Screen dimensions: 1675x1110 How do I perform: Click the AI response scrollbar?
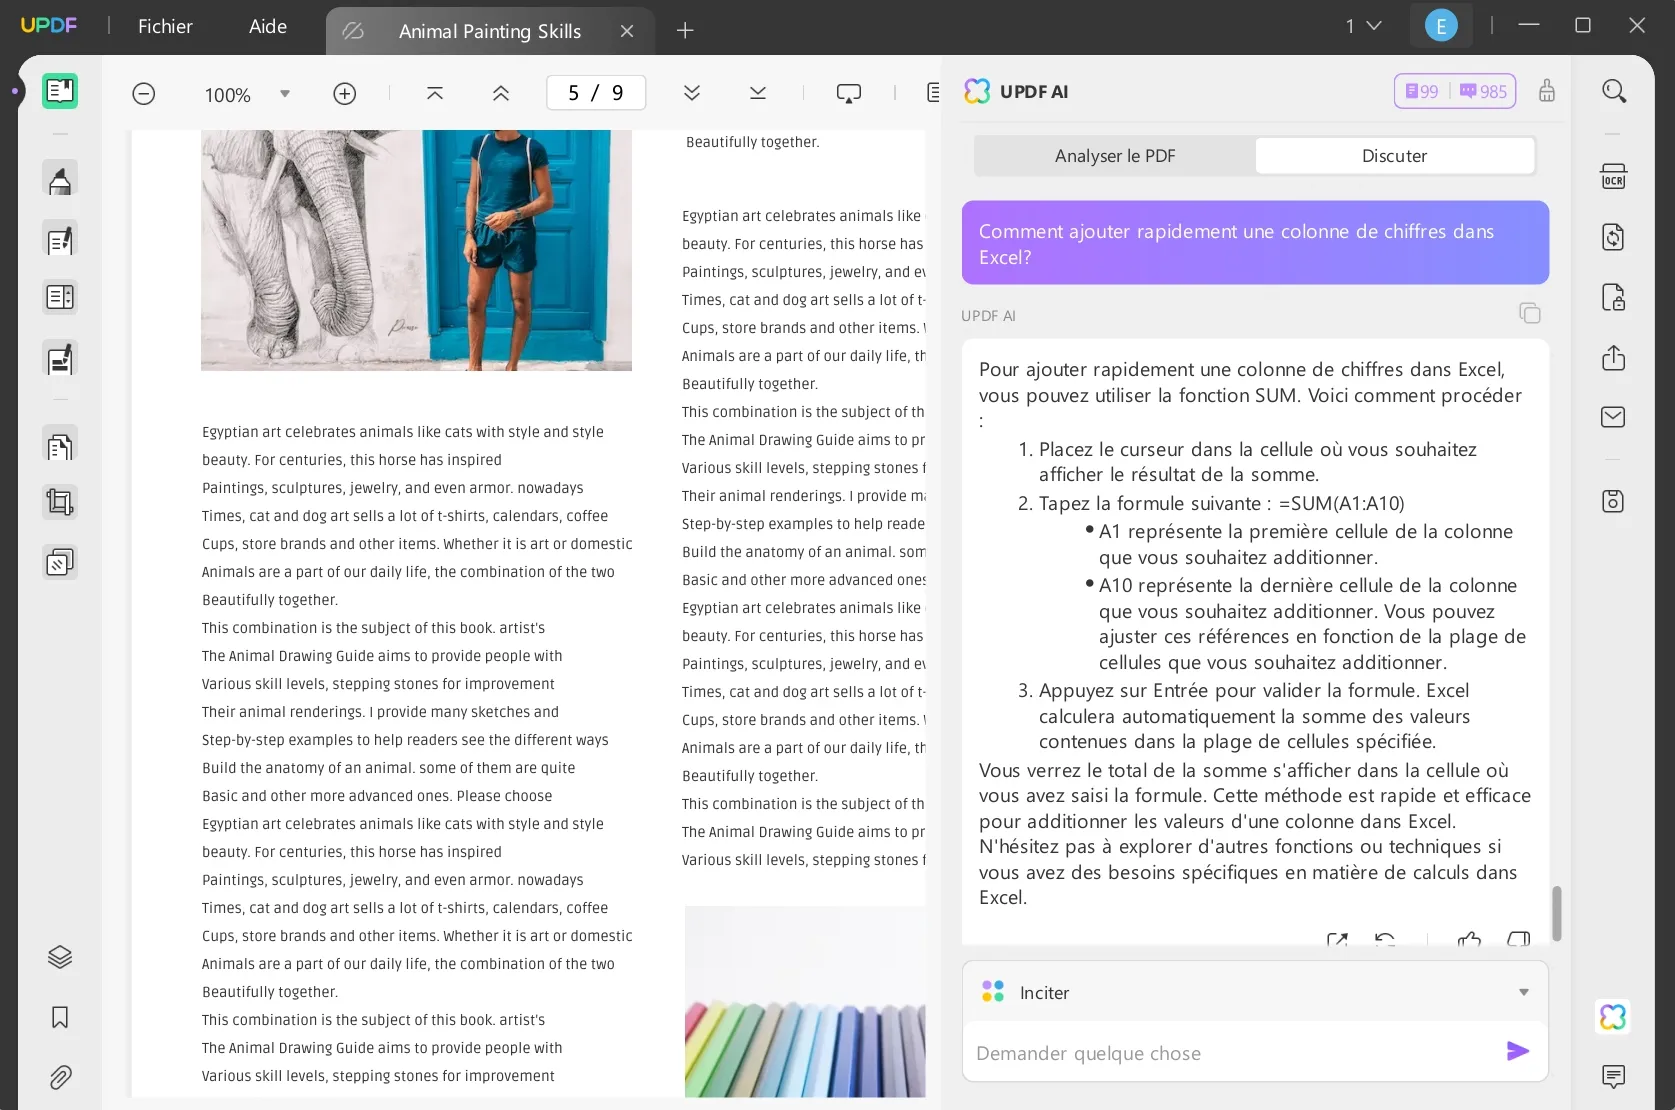pyautogui.click(x=1556, y=914)
